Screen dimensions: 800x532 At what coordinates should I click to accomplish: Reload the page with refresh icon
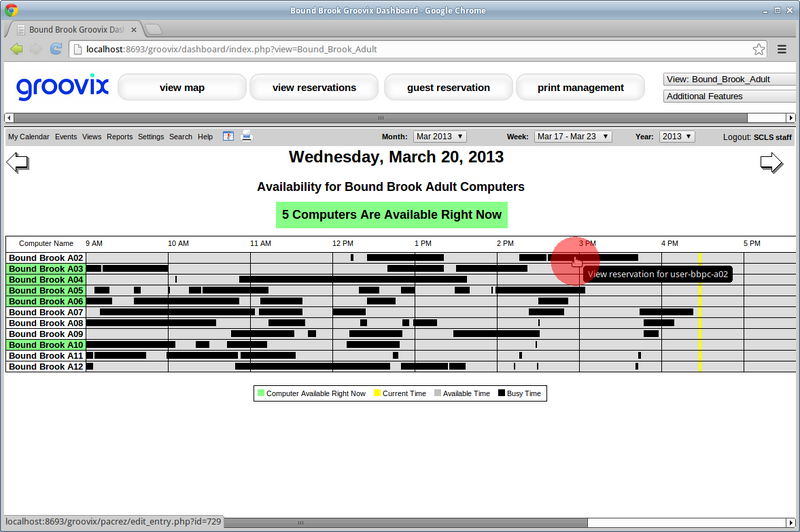pos(56,49)
